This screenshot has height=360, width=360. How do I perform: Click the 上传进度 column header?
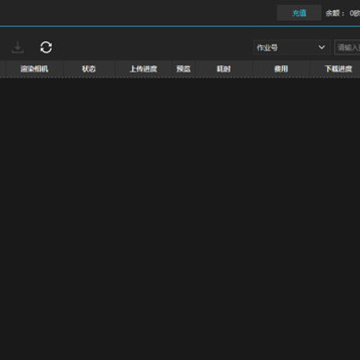click(143, 69)
